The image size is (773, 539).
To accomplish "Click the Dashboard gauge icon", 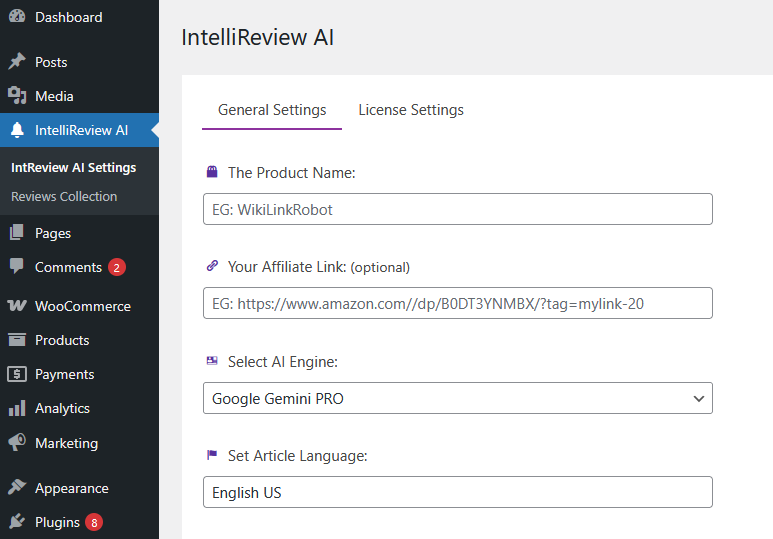I will pyautogui.click(x=17, y=17).
